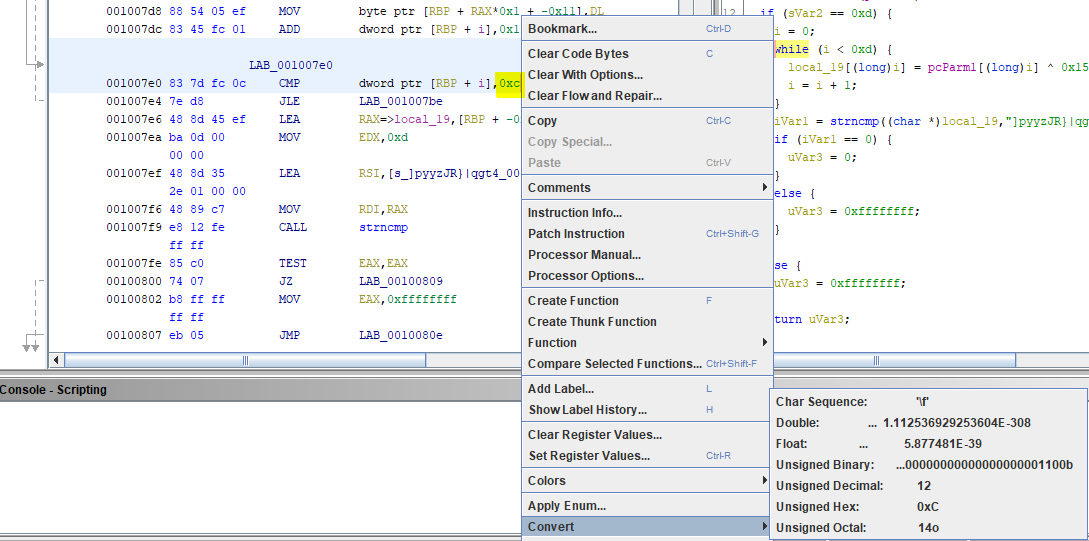Select Create Function menu item
Screen dimensions: 1089x541
pos(647,301)
